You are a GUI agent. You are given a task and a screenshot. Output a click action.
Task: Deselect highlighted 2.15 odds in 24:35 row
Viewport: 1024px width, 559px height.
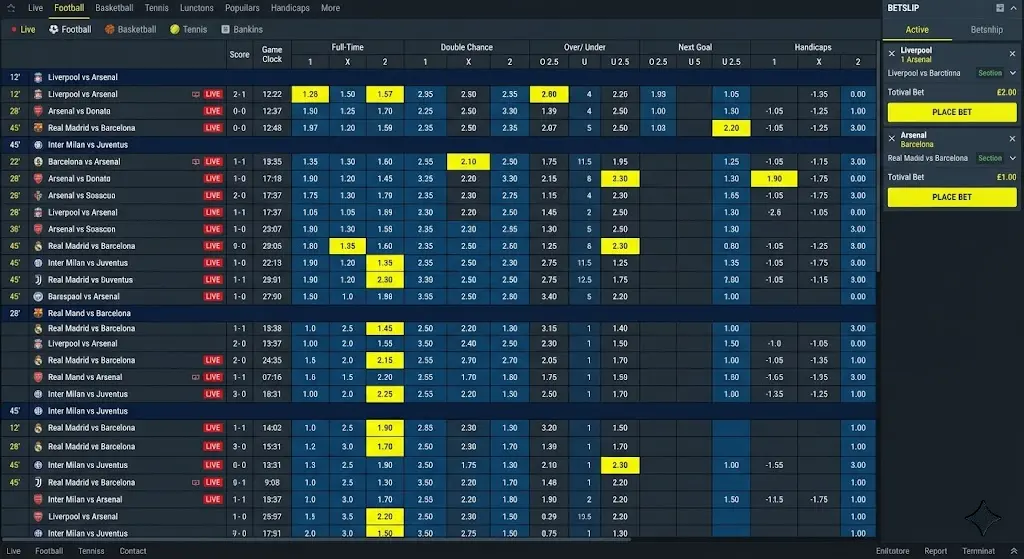(385, 360)
